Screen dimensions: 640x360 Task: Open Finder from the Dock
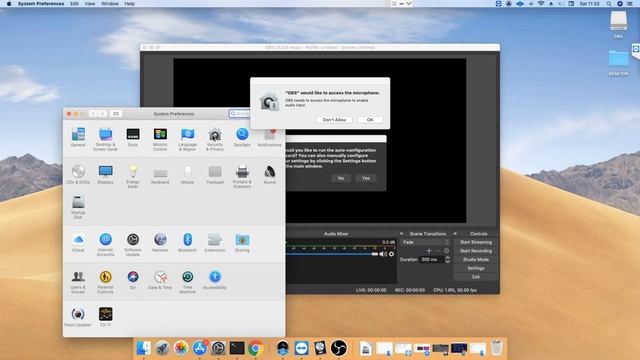coord(143,348)
